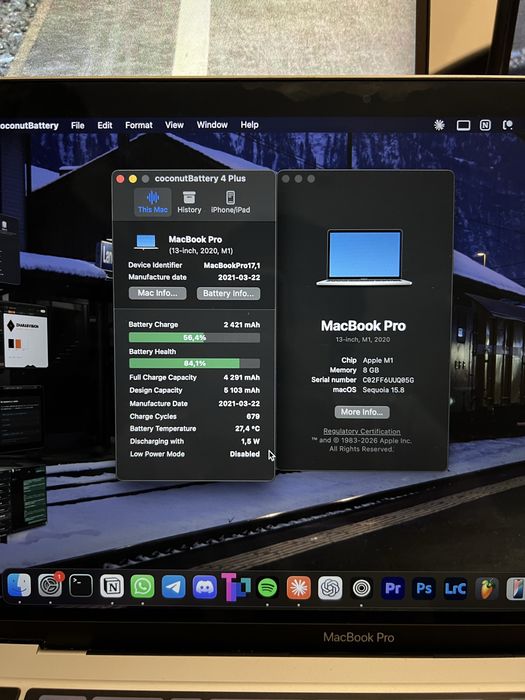Click the macOS Sequoia 15.8 text
525x700 pixels.
[x=383, y=390]
